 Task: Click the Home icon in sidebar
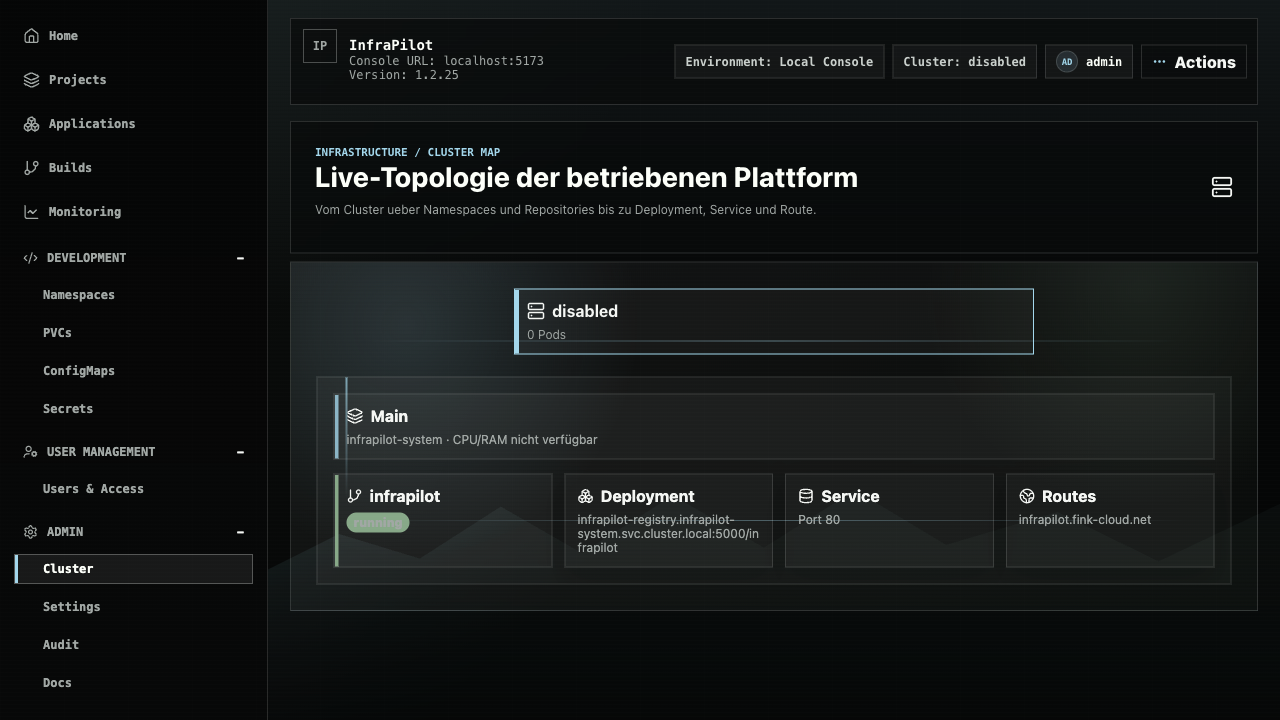tap(31, 36)
